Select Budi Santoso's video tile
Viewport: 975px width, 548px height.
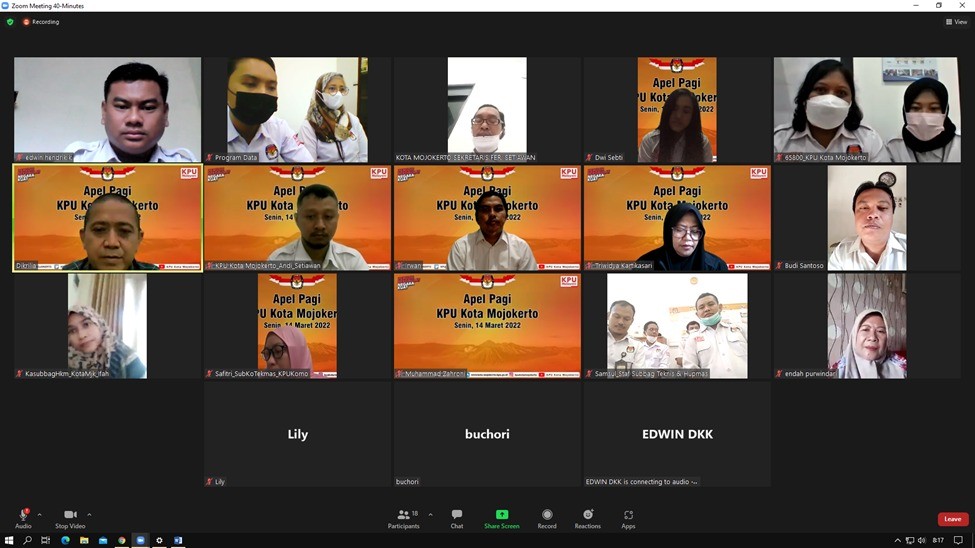866,218
